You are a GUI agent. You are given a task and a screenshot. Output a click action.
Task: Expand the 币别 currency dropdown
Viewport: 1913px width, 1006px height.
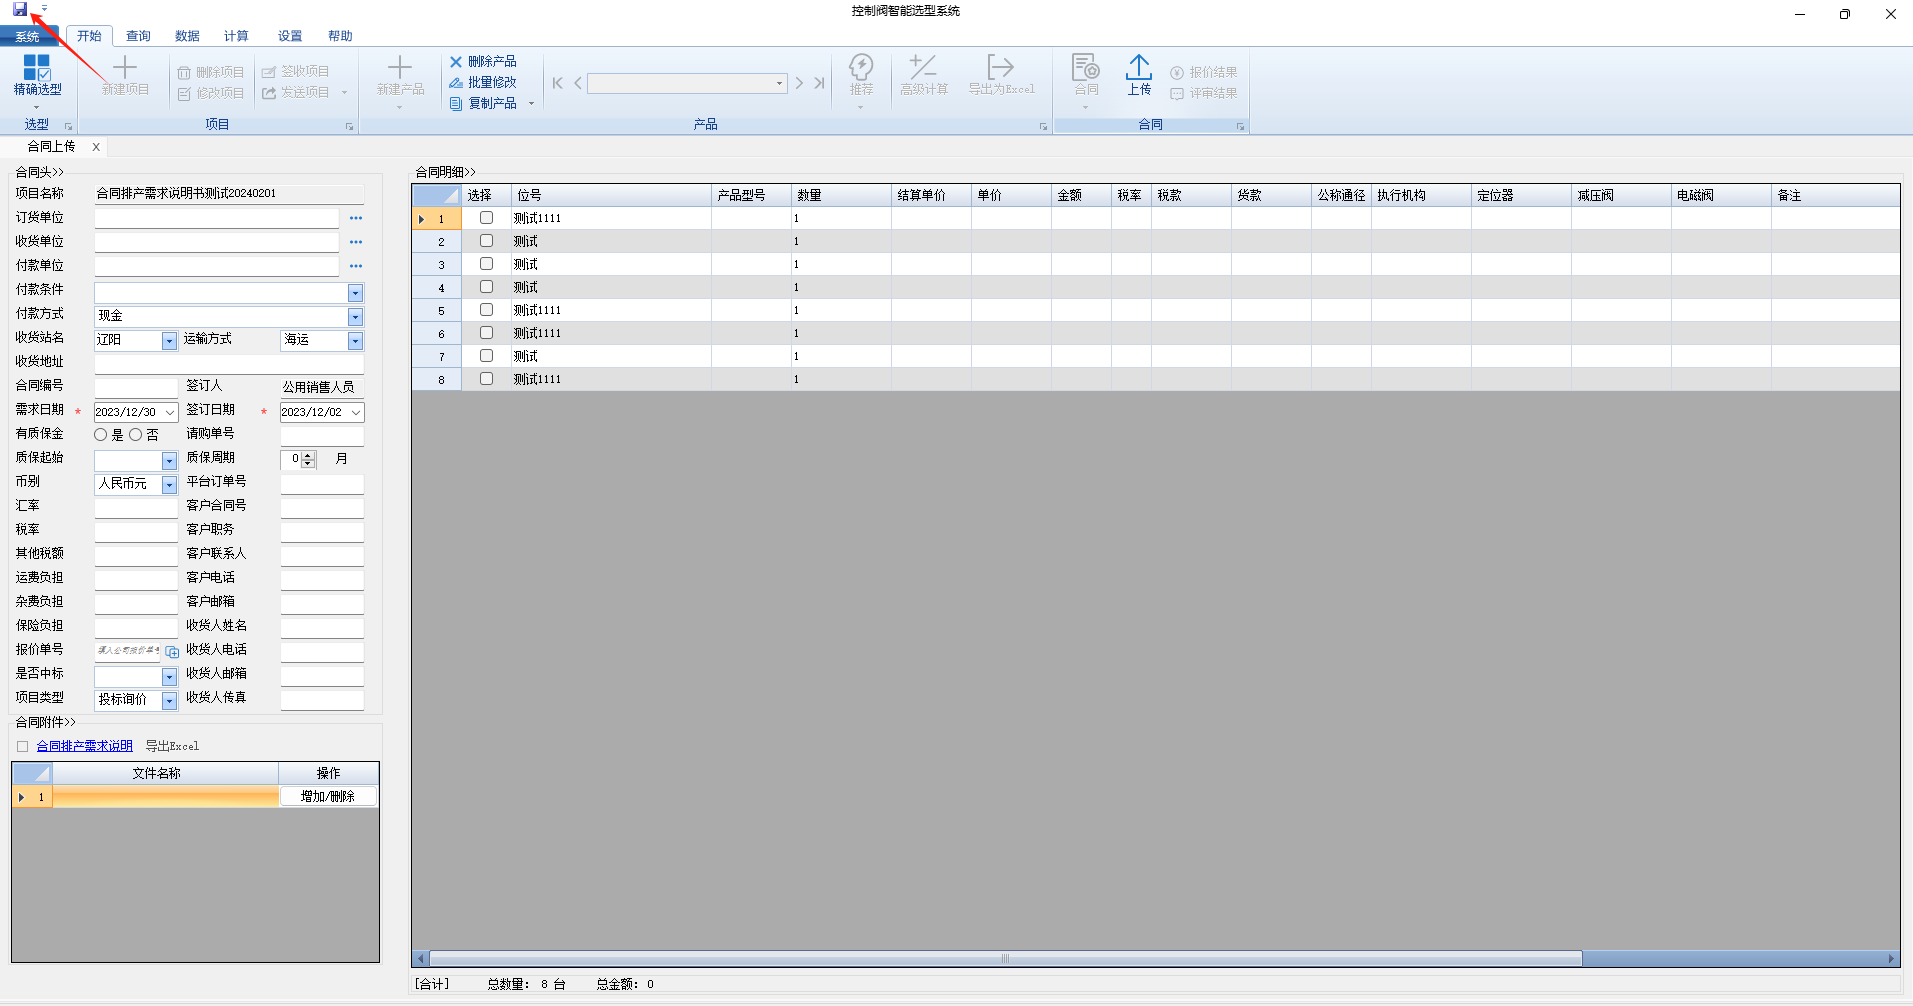click(169, 484)
